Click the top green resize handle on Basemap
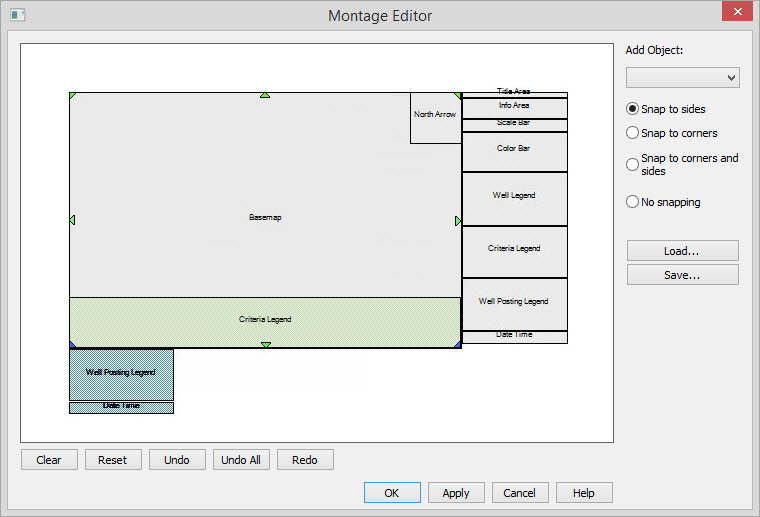The image size is (760, 517). [x=265, y=95]
